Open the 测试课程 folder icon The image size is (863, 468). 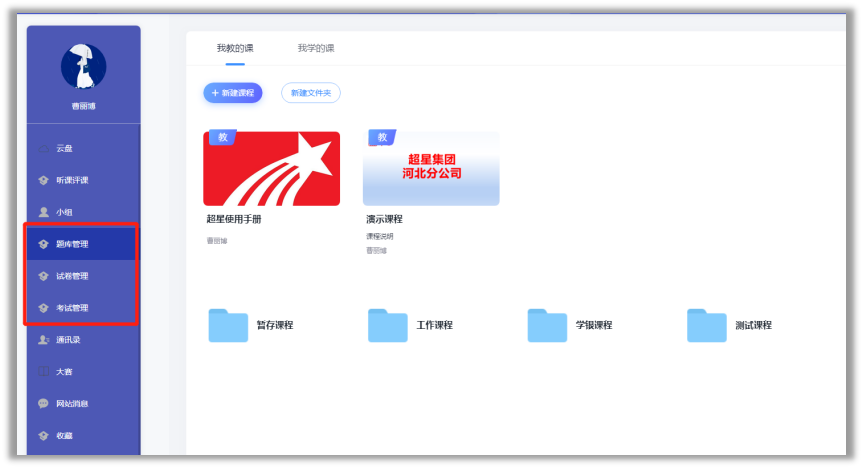707,325
